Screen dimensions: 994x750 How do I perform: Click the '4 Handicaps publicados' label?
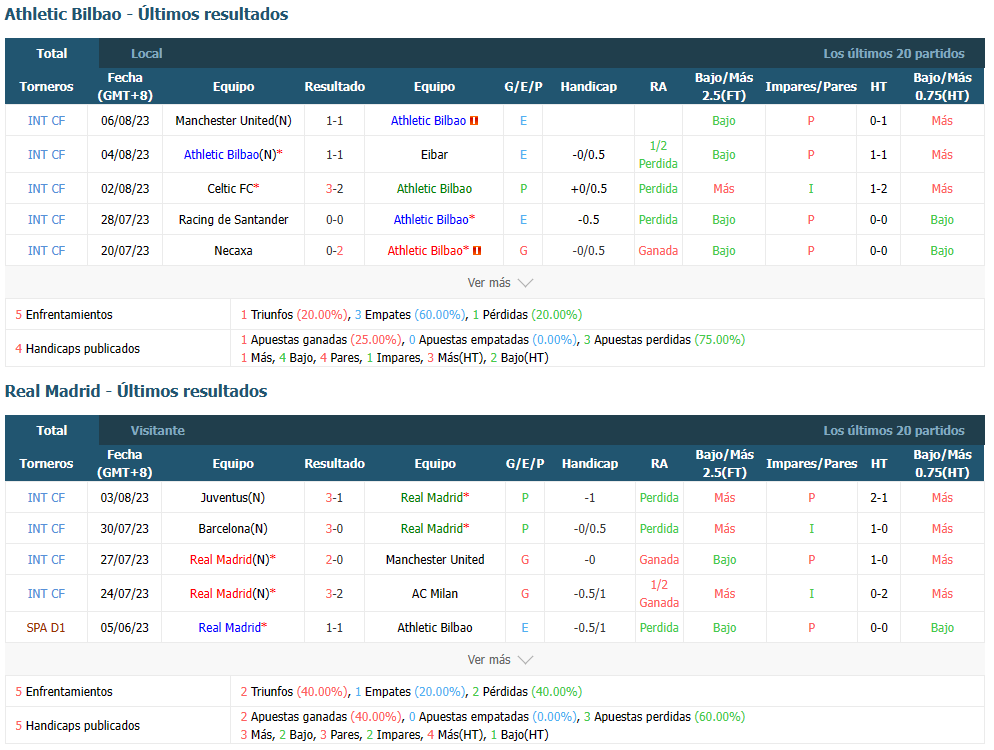point(77,349)
